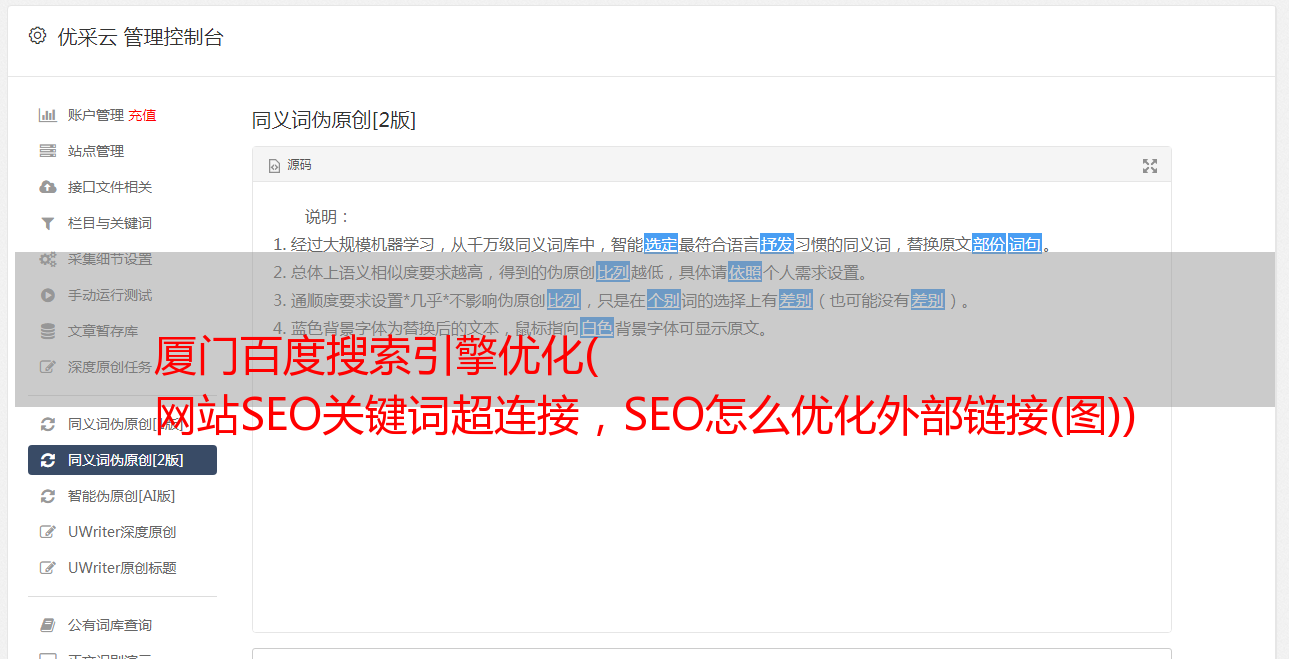Open the UWriter原创标题 menu item
This screenshot has width=1289, height=659.
tap(122, 568)
